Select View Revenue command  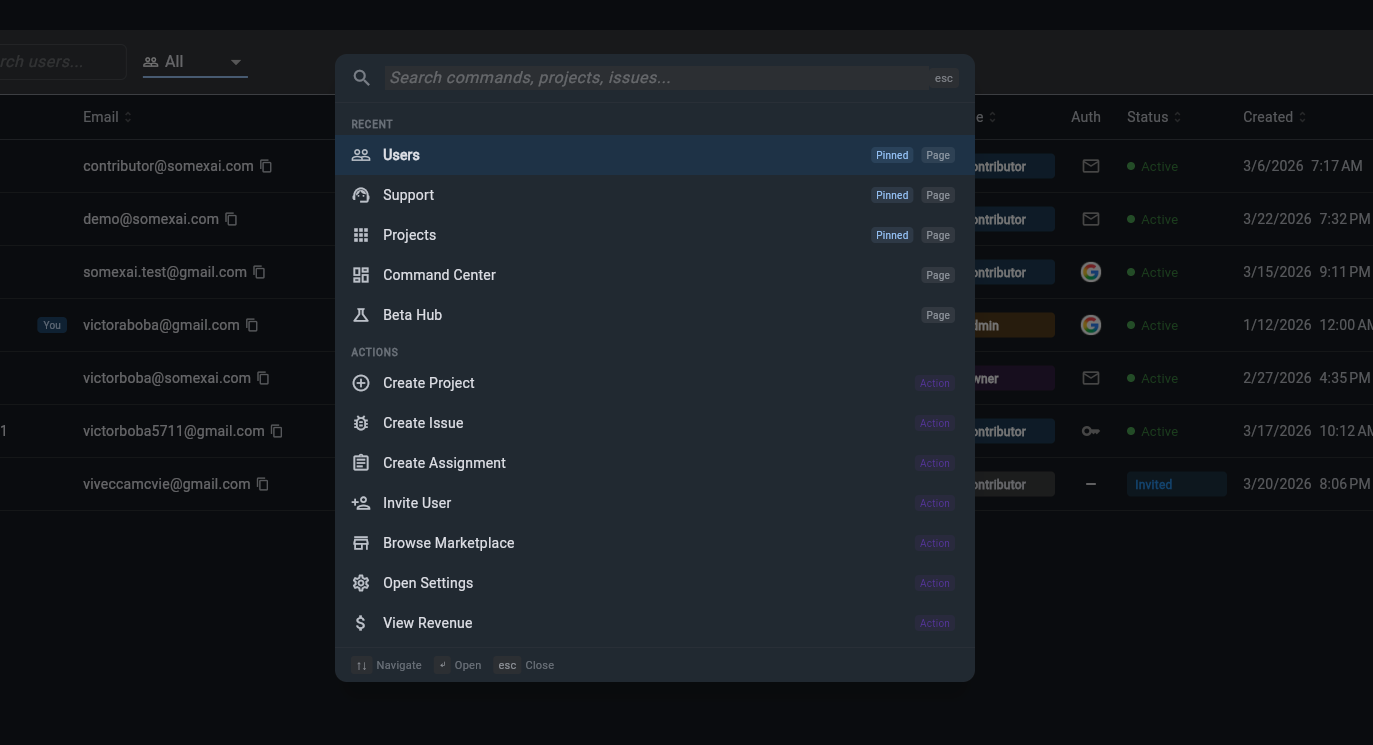[x=427, y=623]
